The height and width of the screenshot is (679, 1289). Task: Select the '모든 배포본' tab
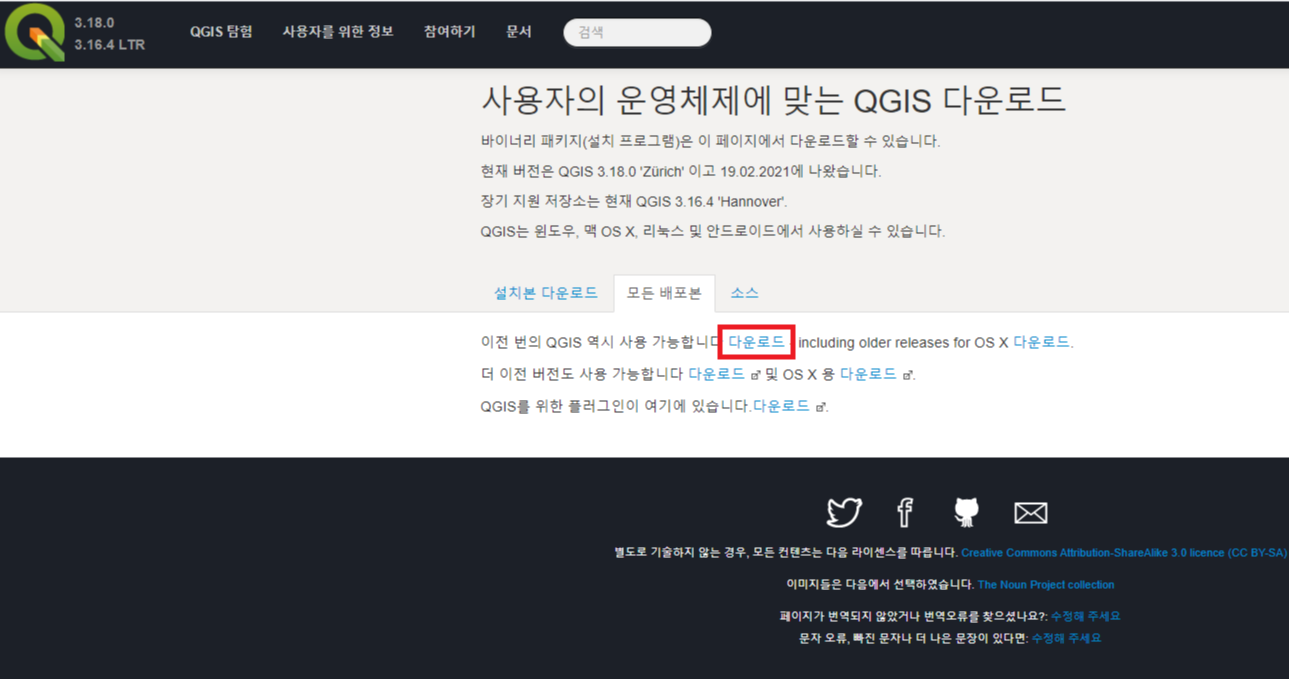(x=664, y=293)
